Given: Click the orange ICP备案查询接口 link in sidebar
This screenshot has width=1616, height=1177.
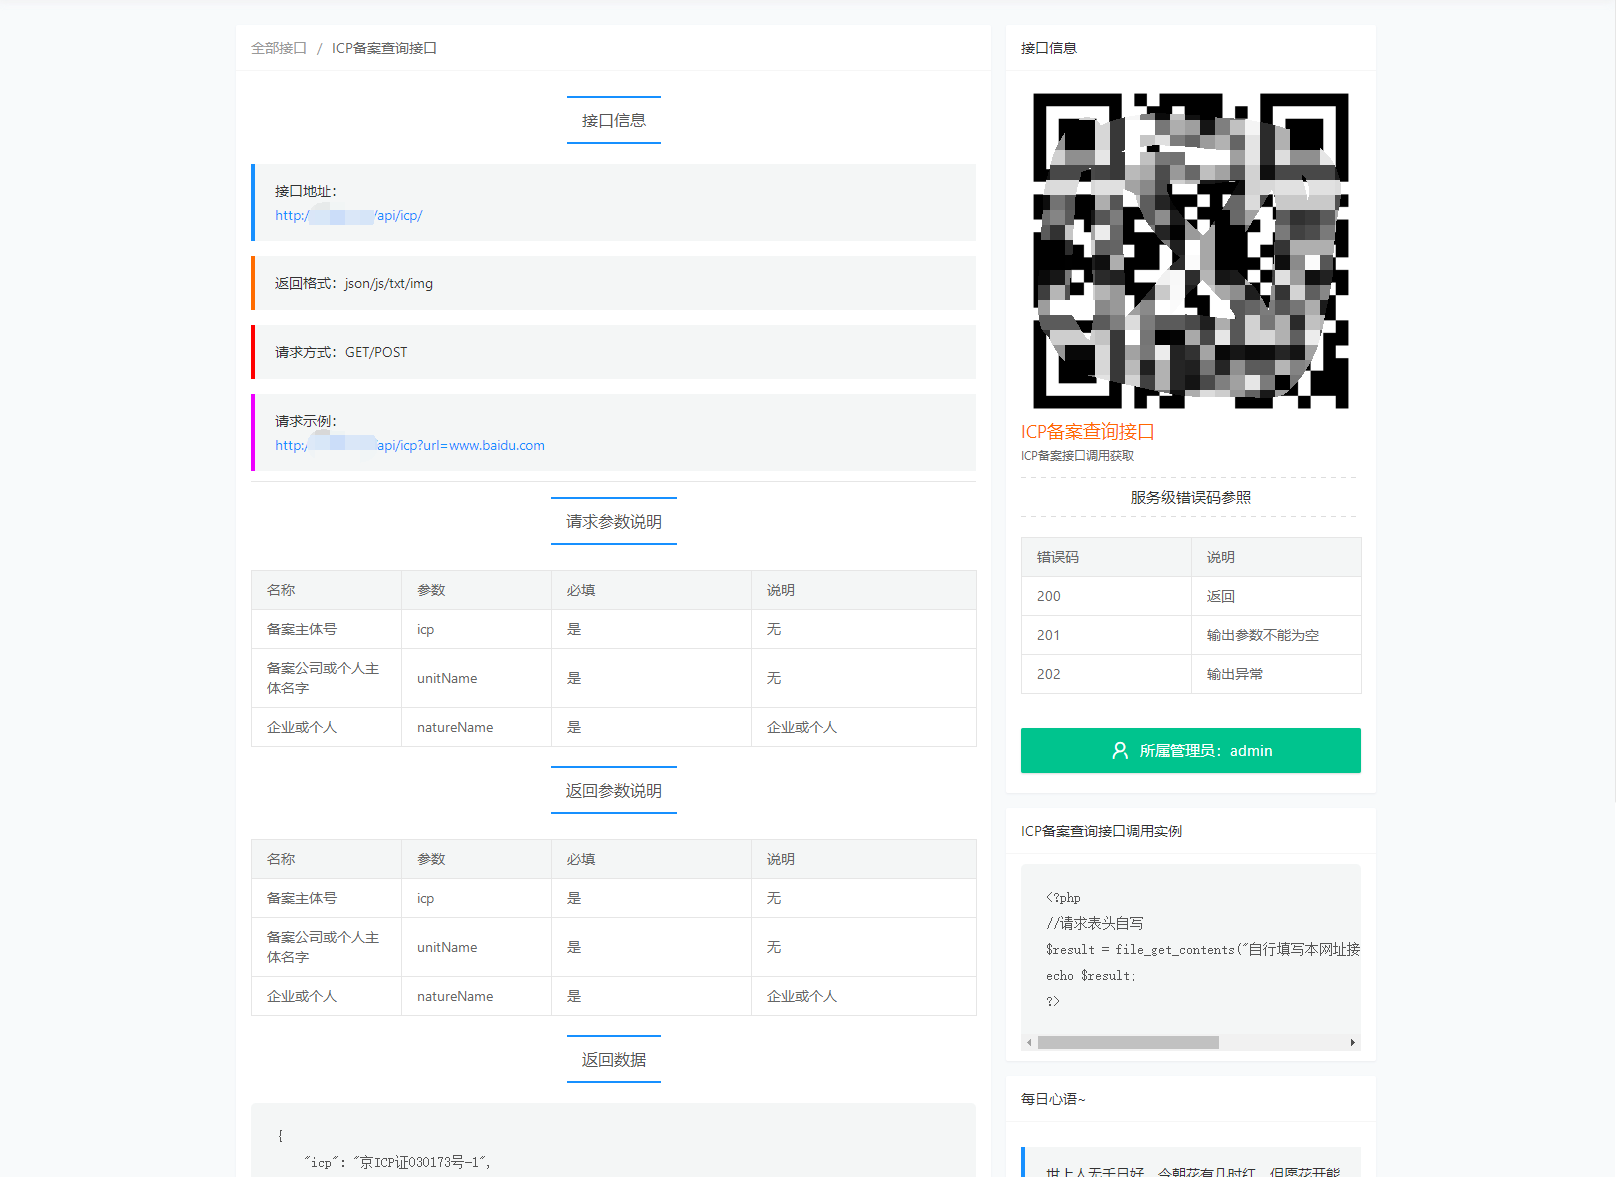Looking at the screenshot, I should click(x=1086, y=431).
